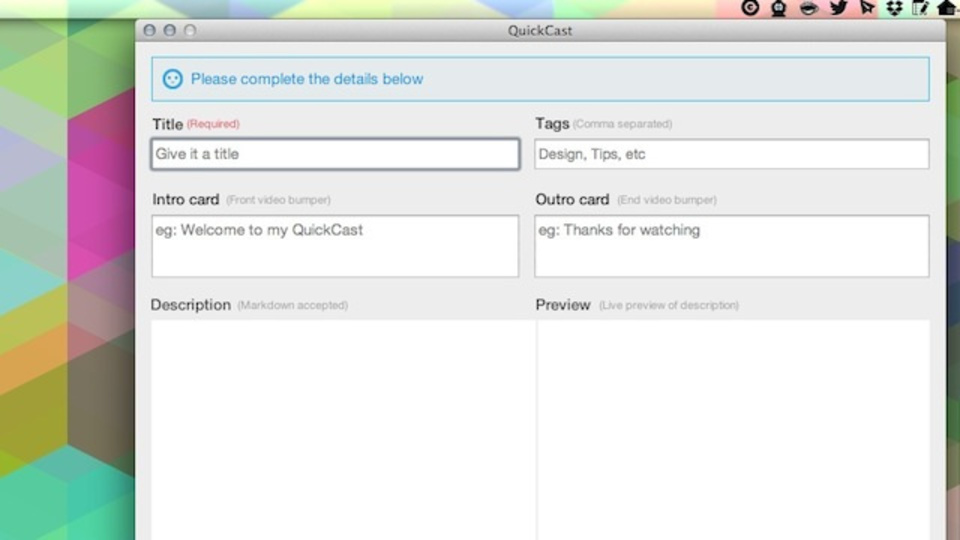Click the house icon in menu bar

(x=947, y=7)
